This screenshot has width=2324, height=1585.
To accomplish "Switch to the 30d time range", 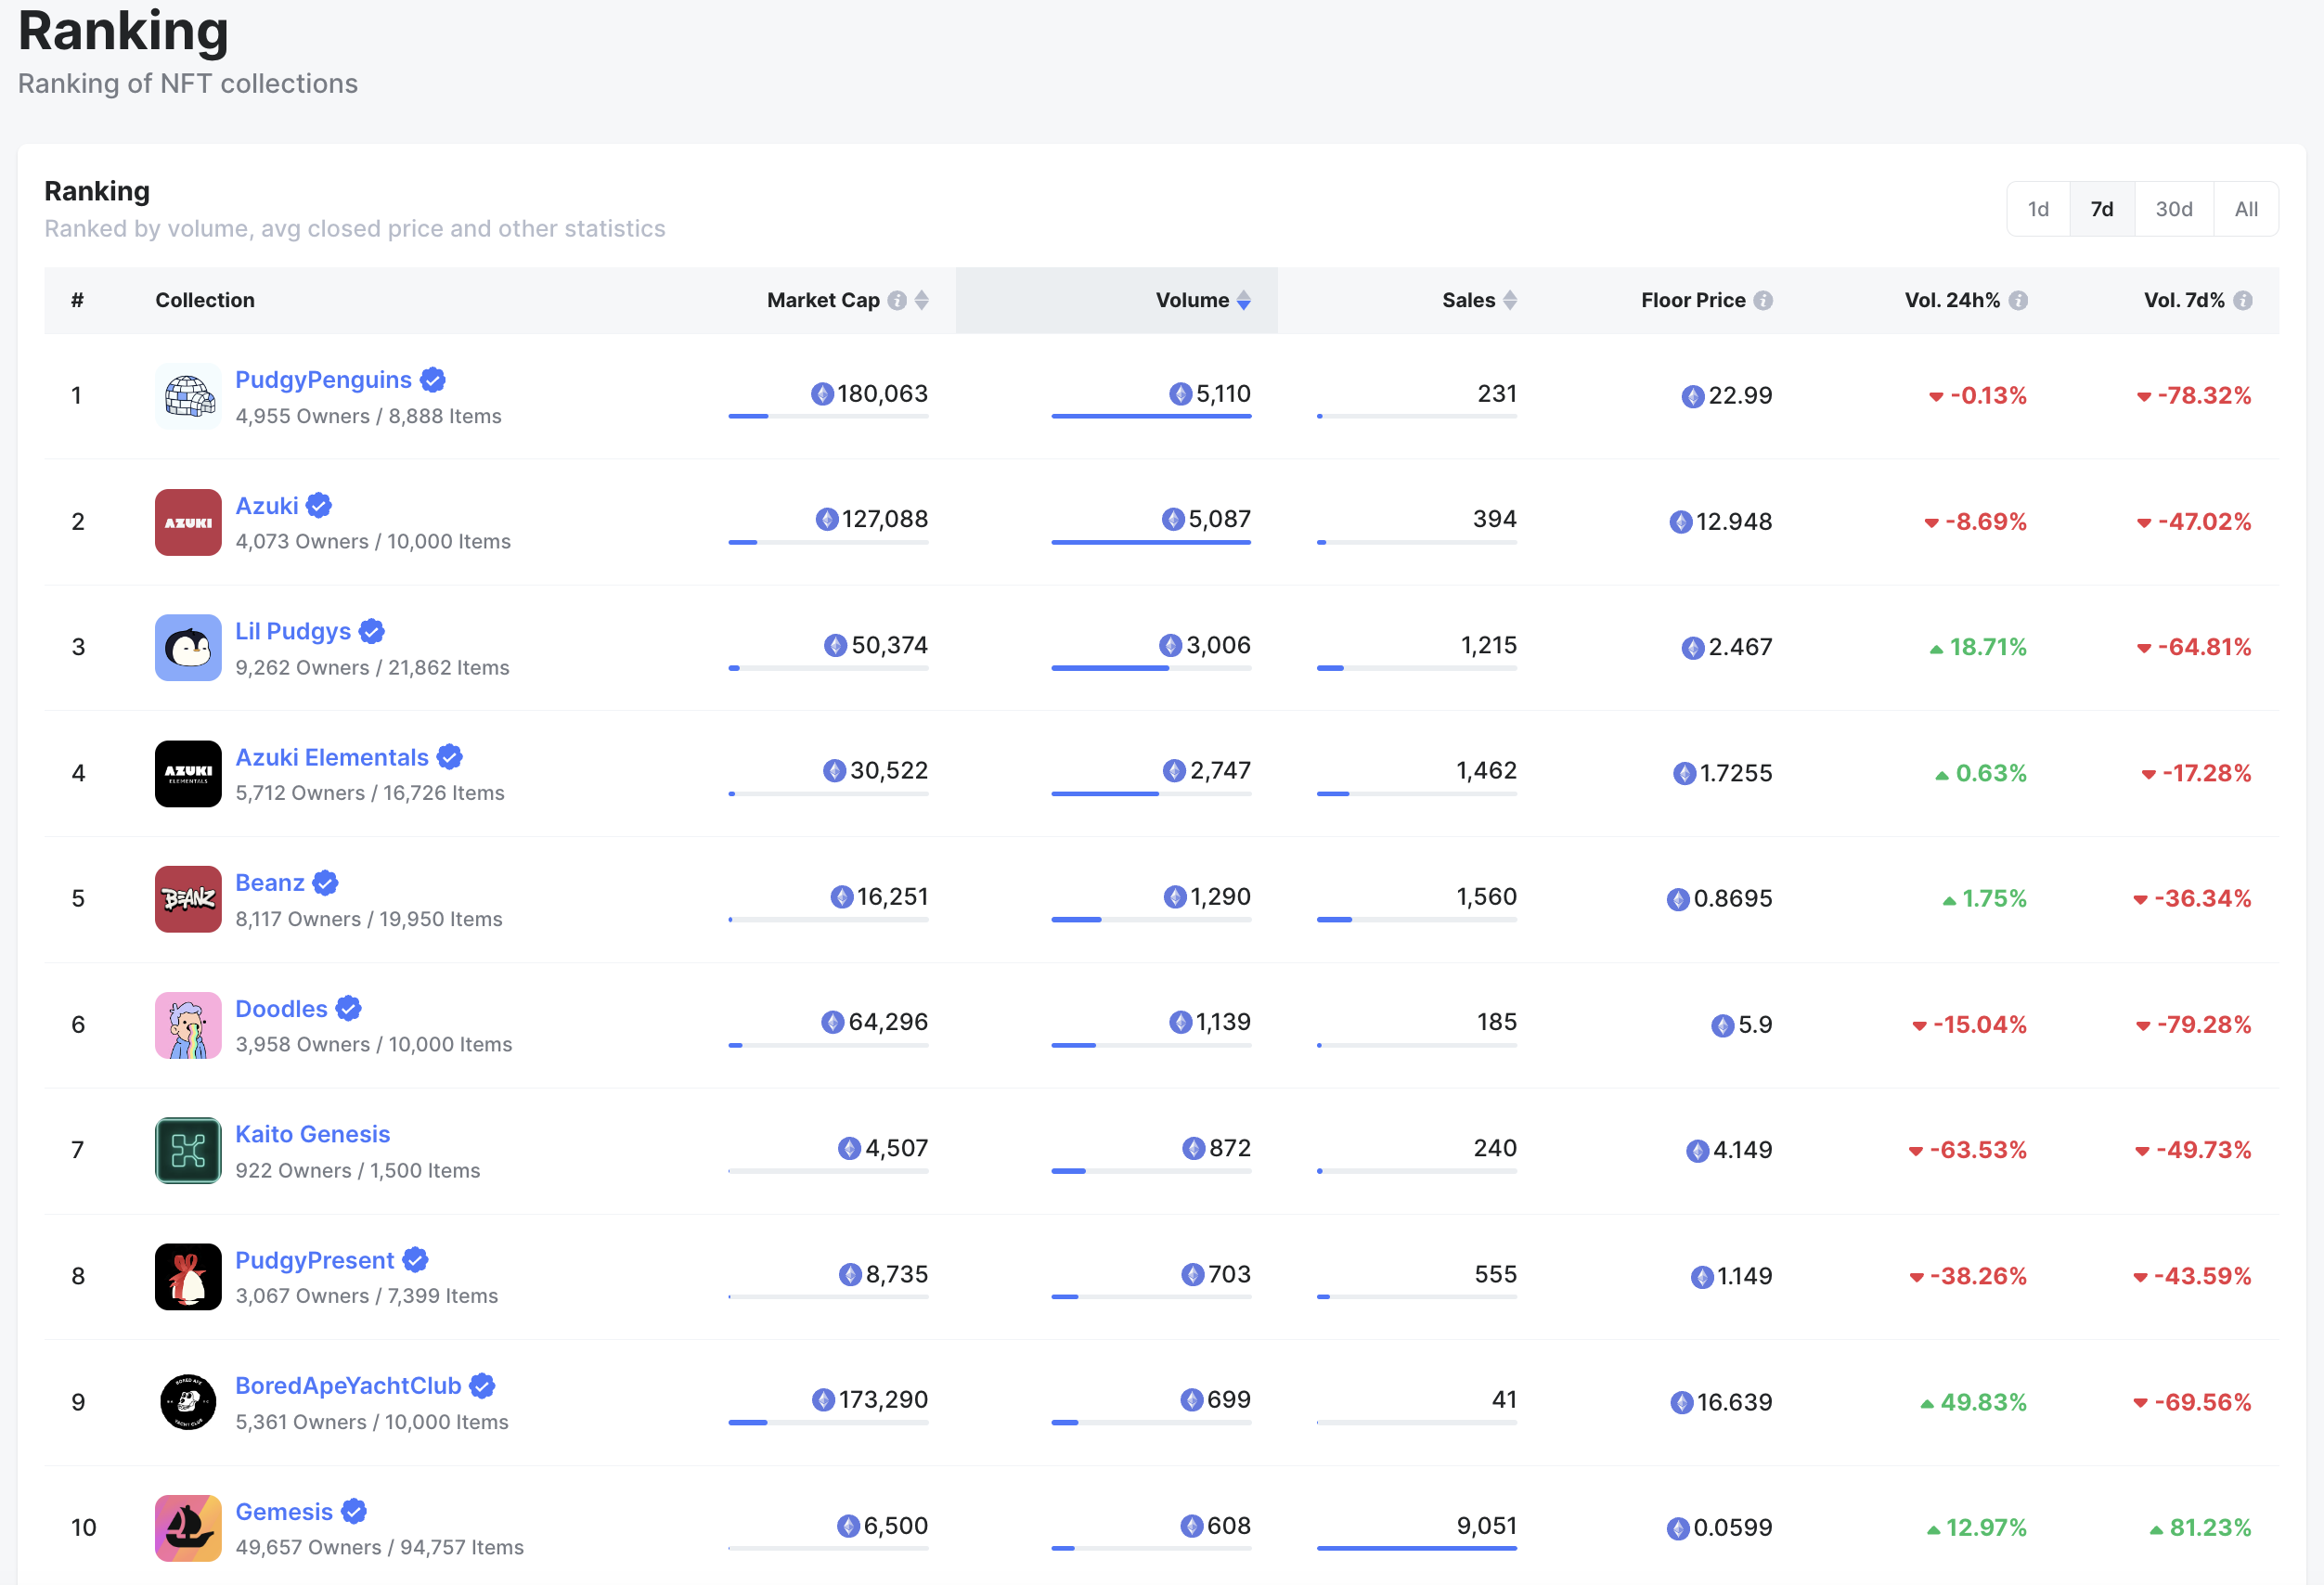I will pyautogui.click(x=2174, y=209).
